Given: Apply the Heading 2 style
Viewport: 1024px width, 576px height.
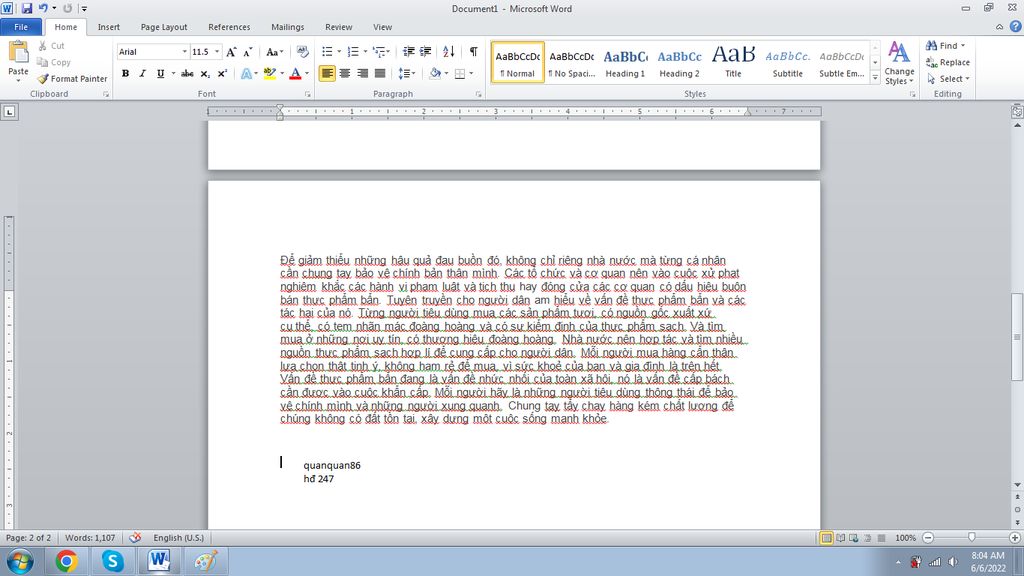Looking at the screenshot, I should click(679, 63).
